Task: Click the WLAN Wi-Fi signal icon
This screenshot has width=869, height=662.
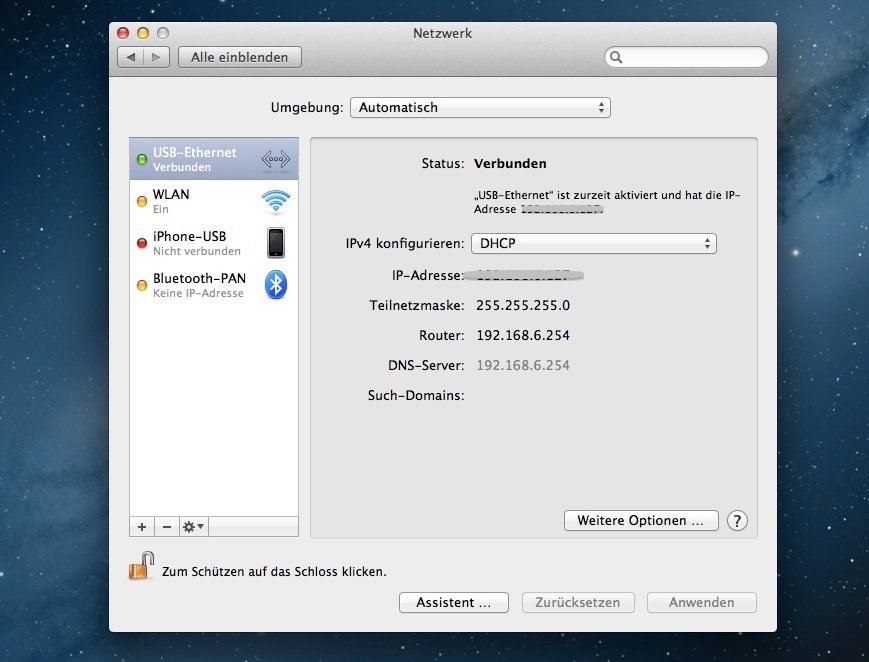Action: pos(275,201)
